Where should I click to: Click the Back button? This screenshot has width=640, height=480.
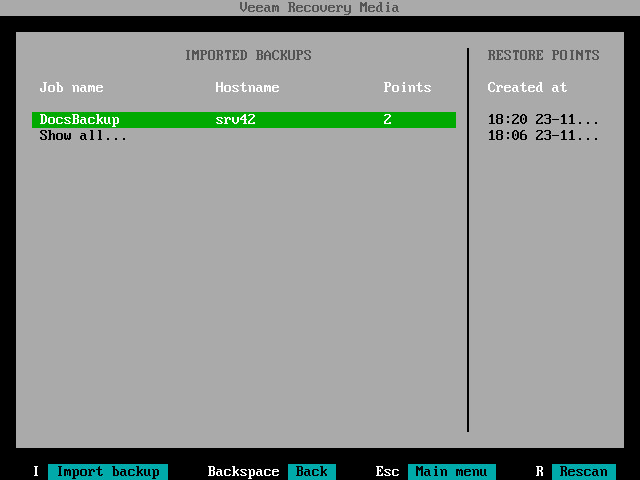(312, 471)
